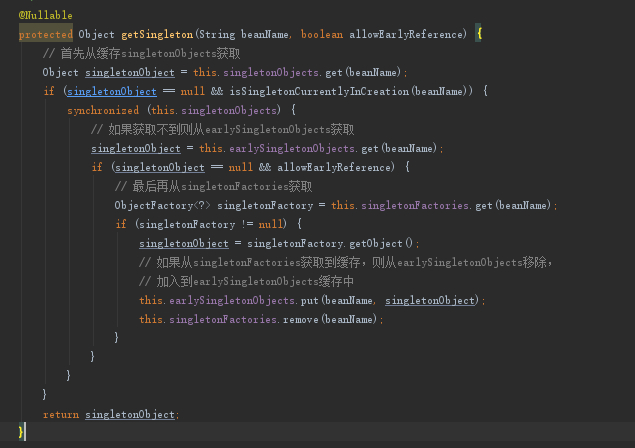Click earlySingletonObjects in the get(beanName) line
Viewport: 635px width, 448px height.
coord(292,149)
